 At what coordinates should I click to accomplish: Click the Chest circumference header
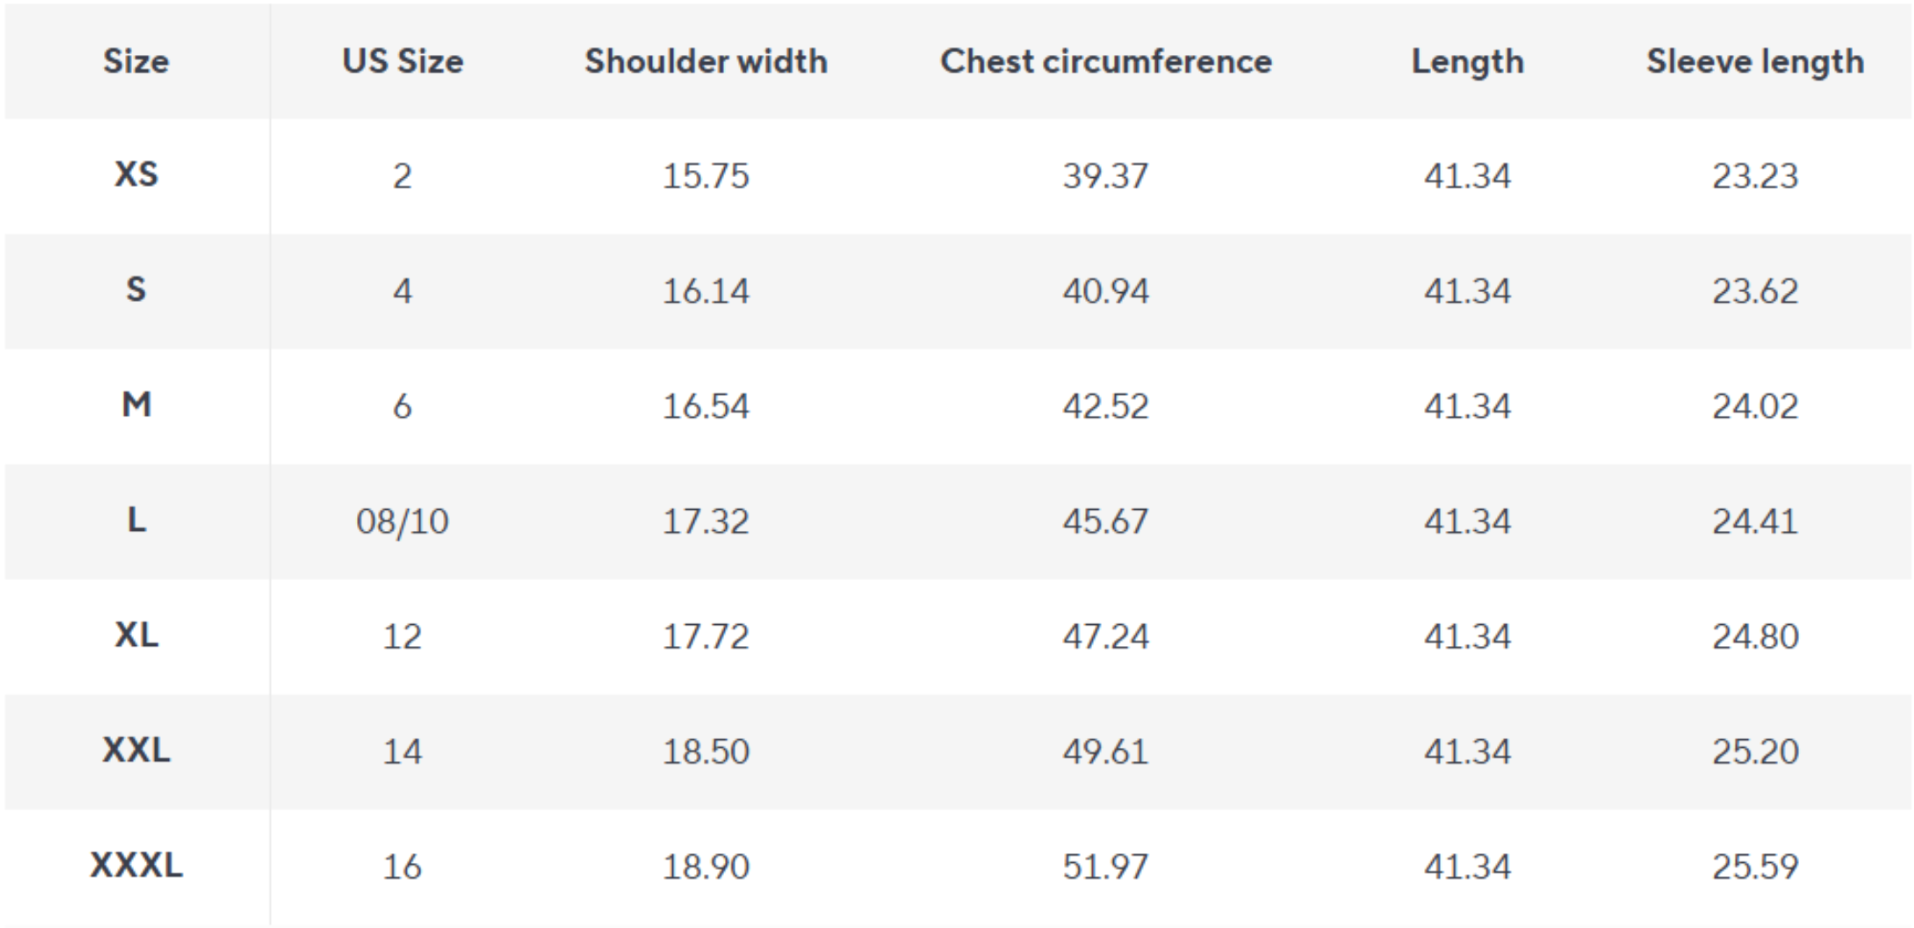[1105, 61]
